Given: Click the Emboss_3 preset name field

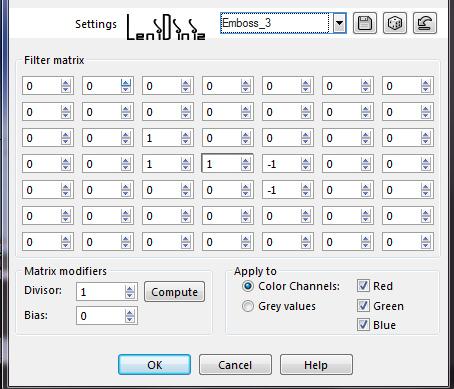Looking at the screenshot, I should tap(275, 23).
